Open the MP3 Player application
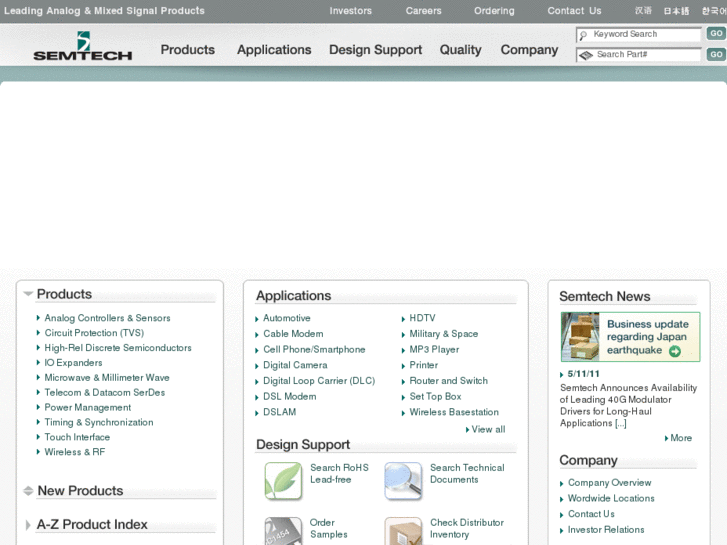This screenshot has width=727, height=545. (434, 349)
